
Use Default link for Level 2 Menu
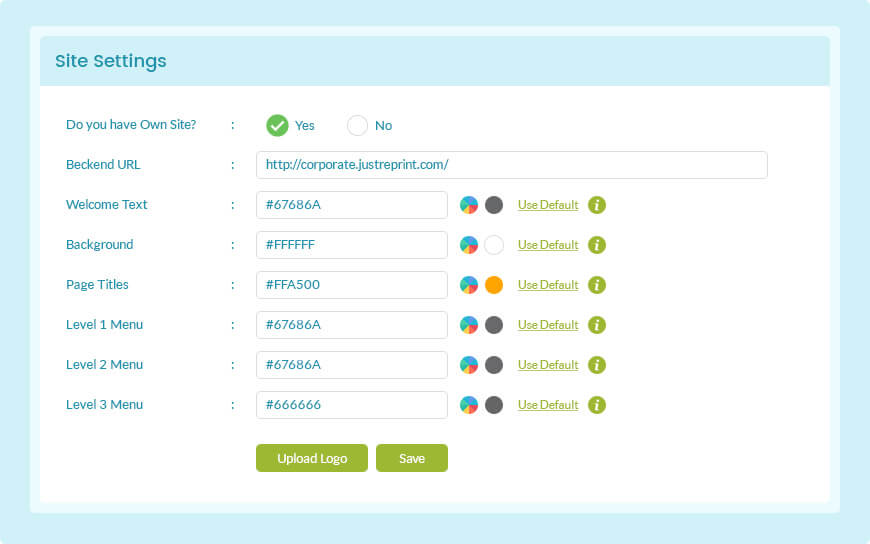coord(548,365)
